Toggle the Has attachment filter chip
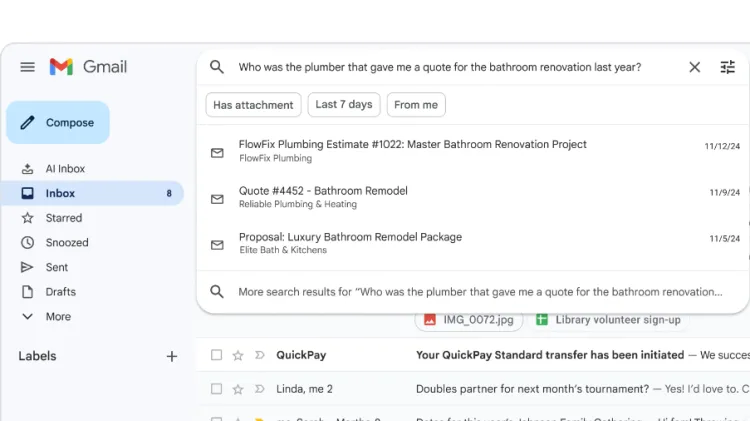 click(253, 105)
